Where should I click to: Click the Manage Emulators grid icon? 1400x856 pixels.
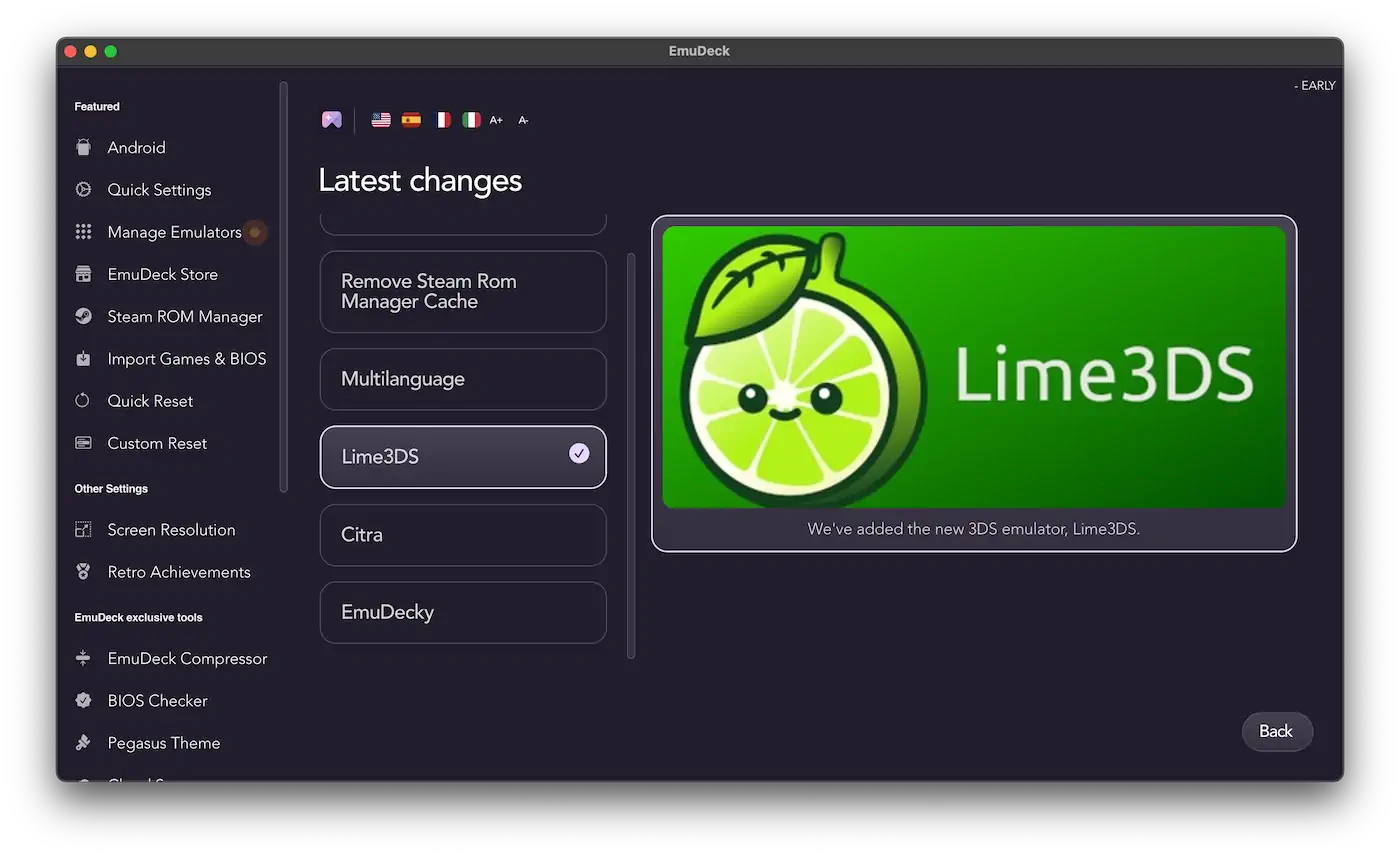point(83,232)
